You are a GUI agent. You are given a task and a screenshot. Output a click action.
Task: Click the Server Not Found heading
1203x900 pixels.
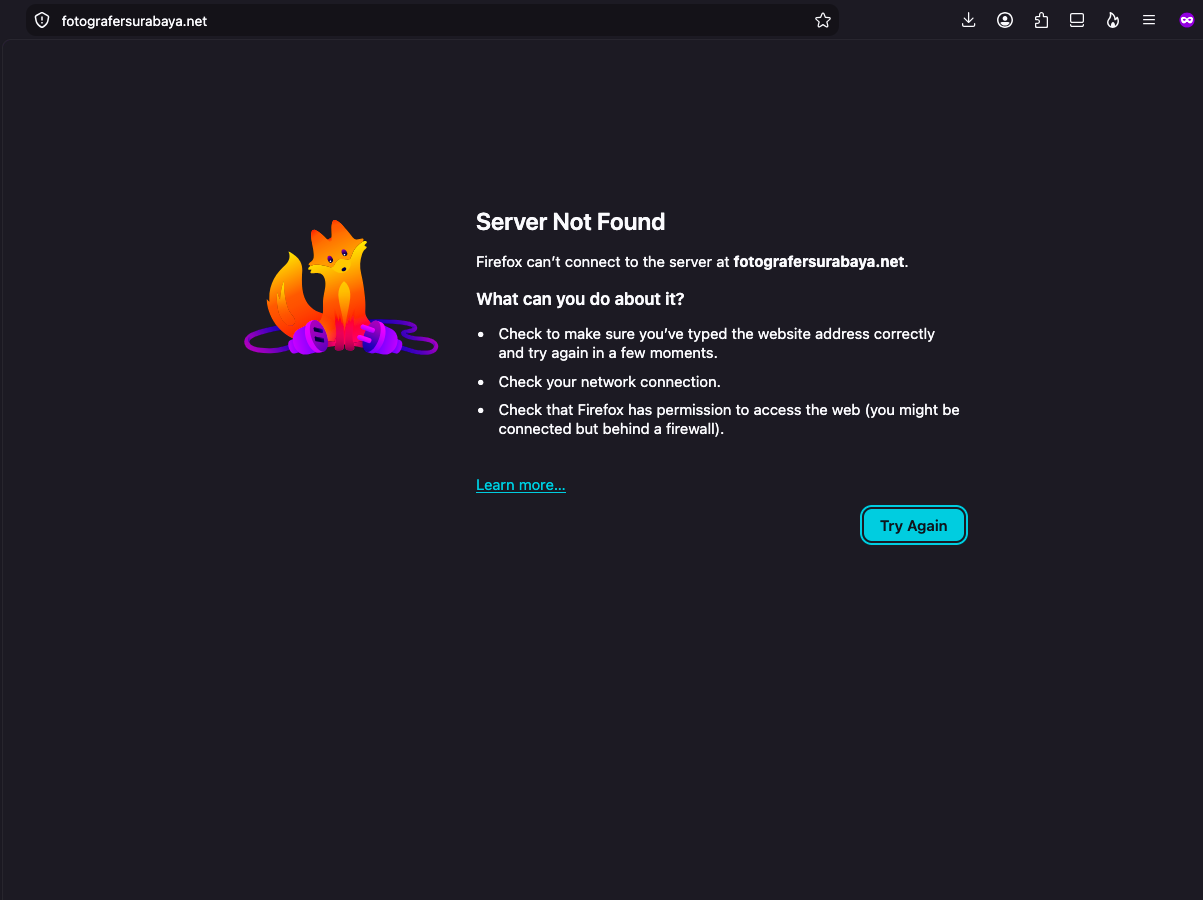click(570, 222)
